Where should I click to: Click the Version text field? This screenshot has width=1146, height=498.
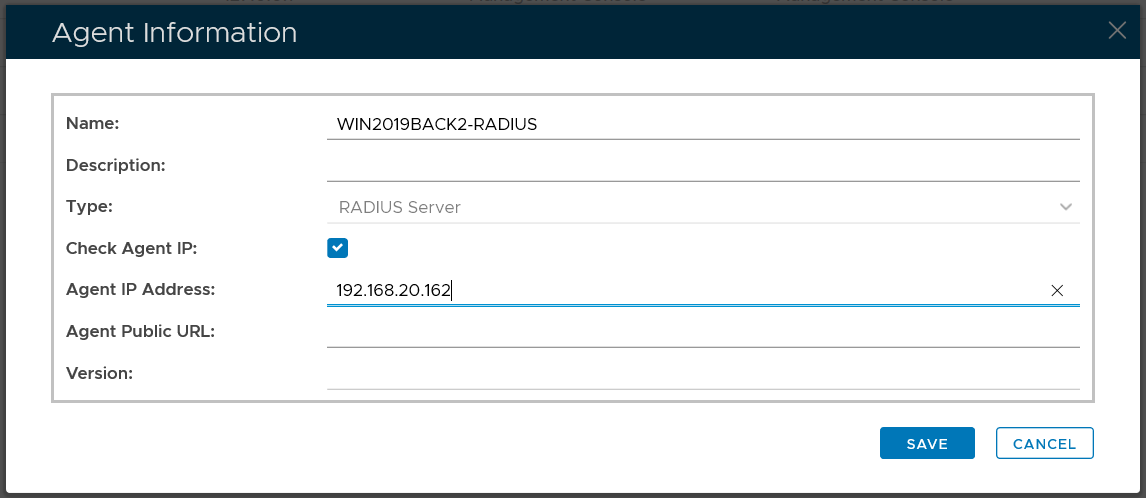pos(700,374)
